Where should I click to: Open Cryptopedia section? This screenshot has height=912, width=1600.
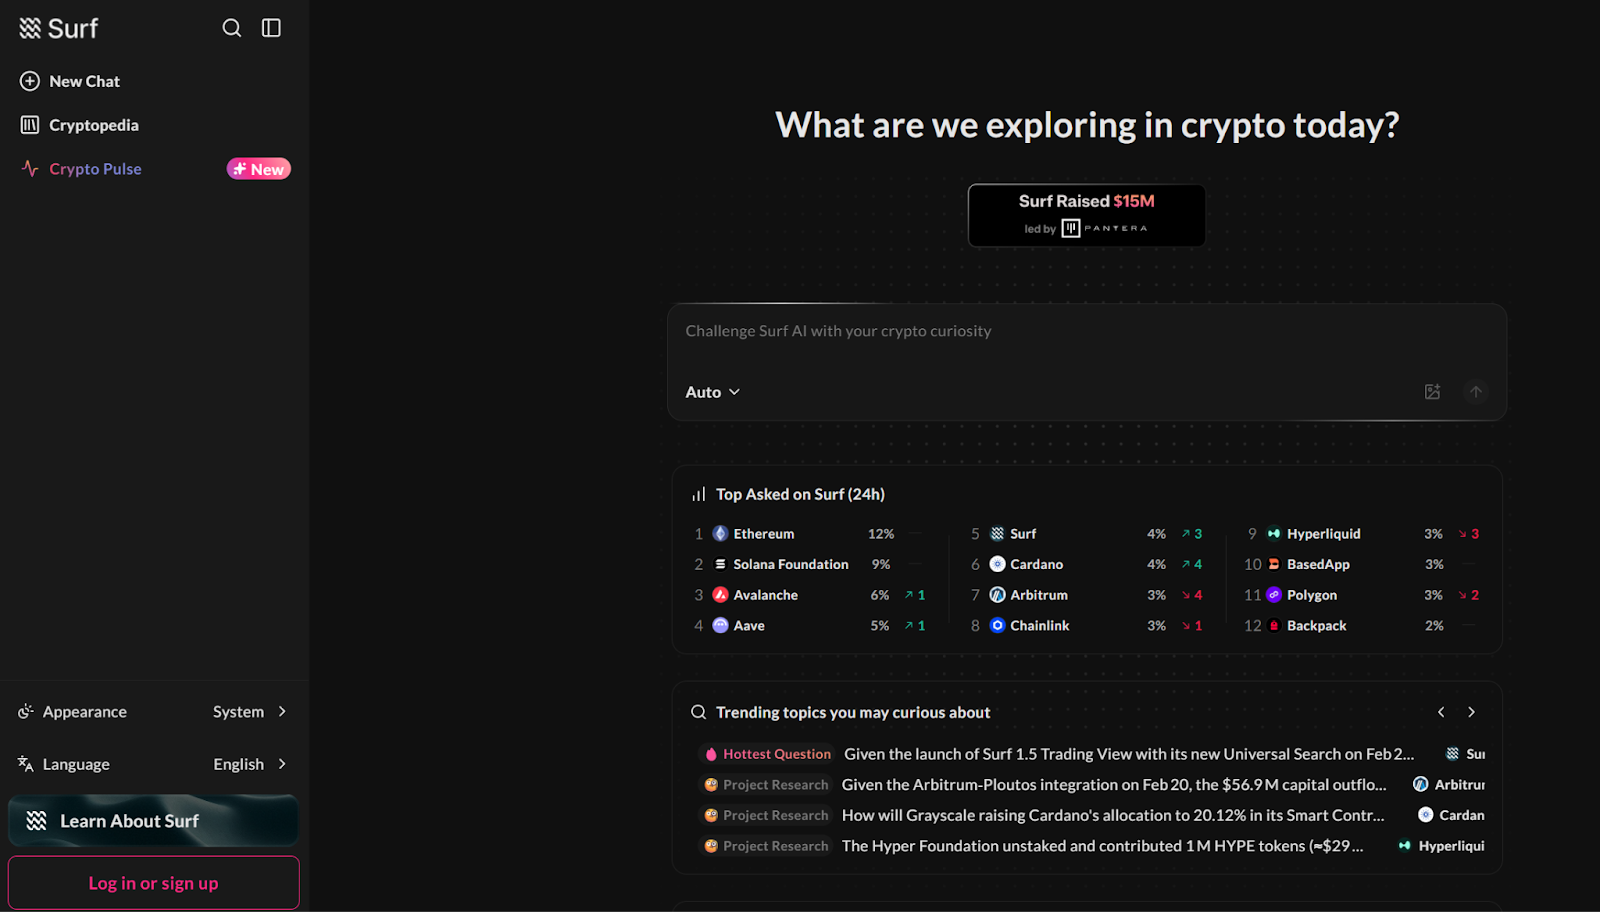pos(79,125)
